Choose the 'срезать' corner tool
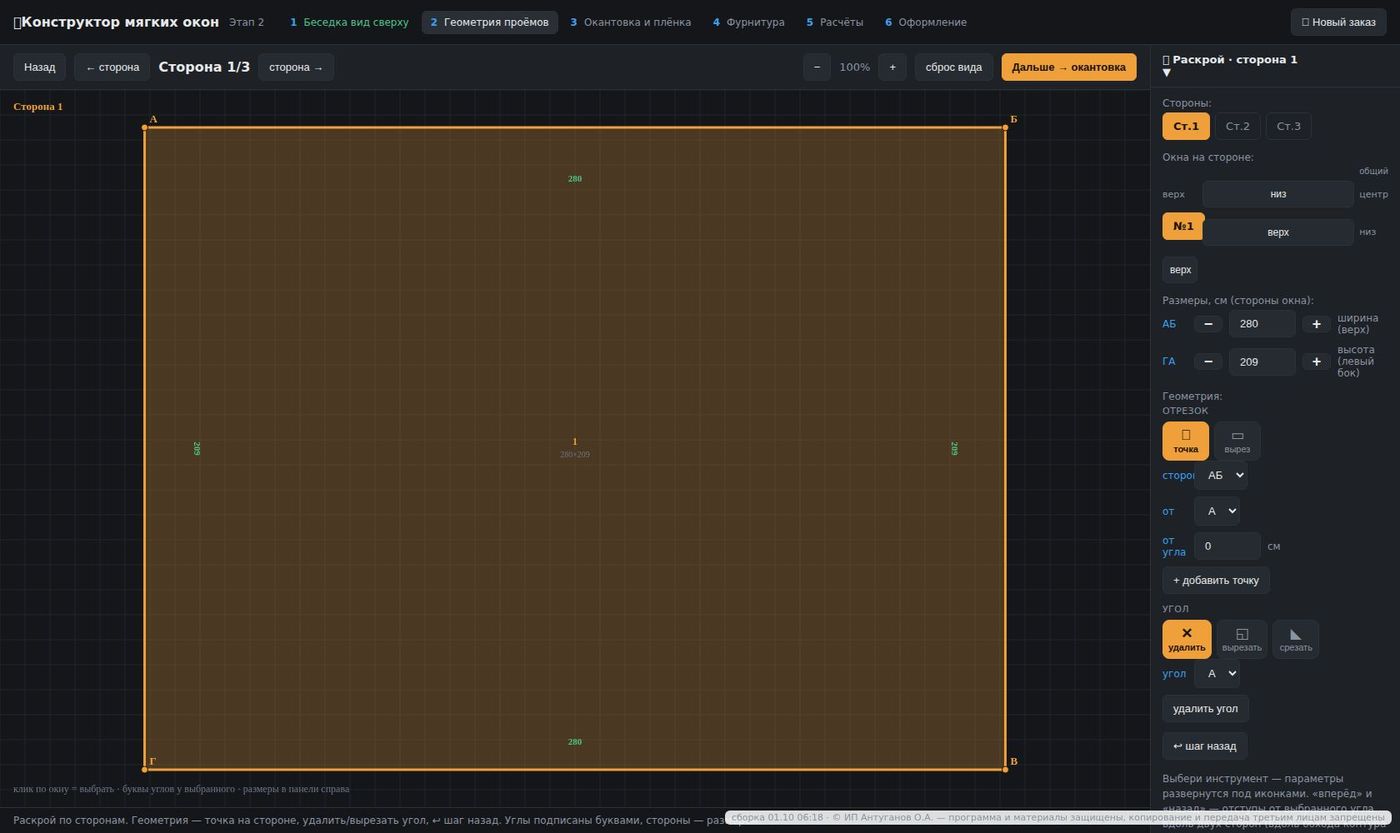The image size is (1400, 833). [1295, 639]
